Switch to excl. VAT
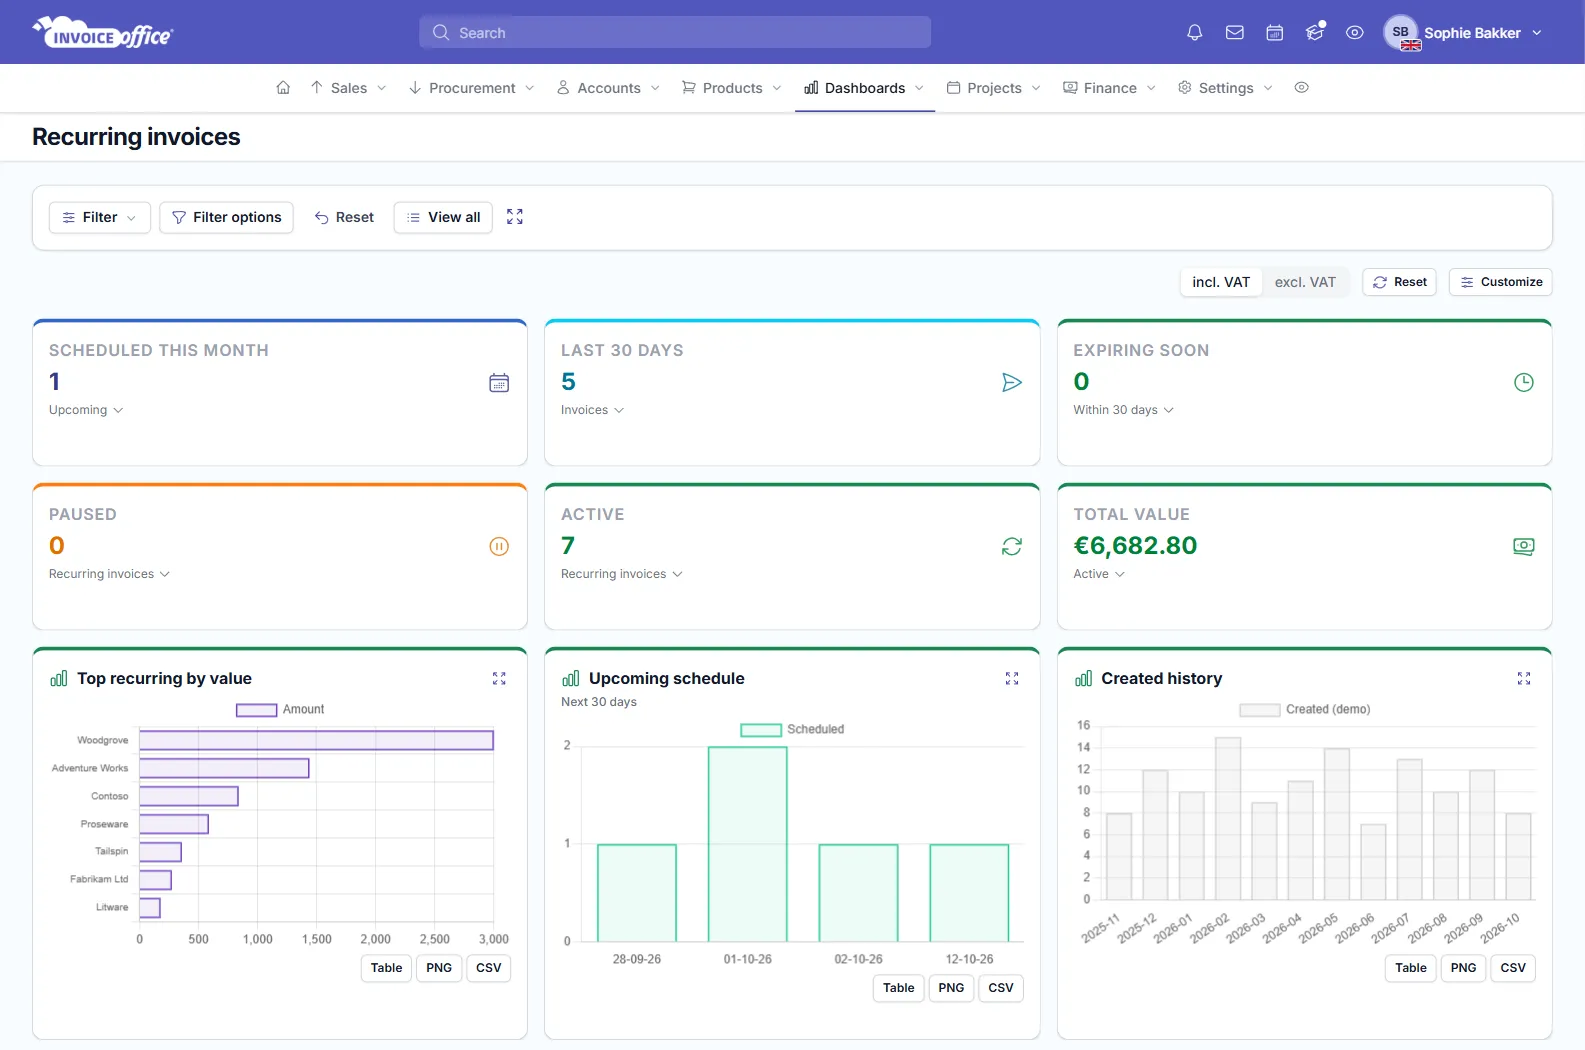 tap(1305, 282)
